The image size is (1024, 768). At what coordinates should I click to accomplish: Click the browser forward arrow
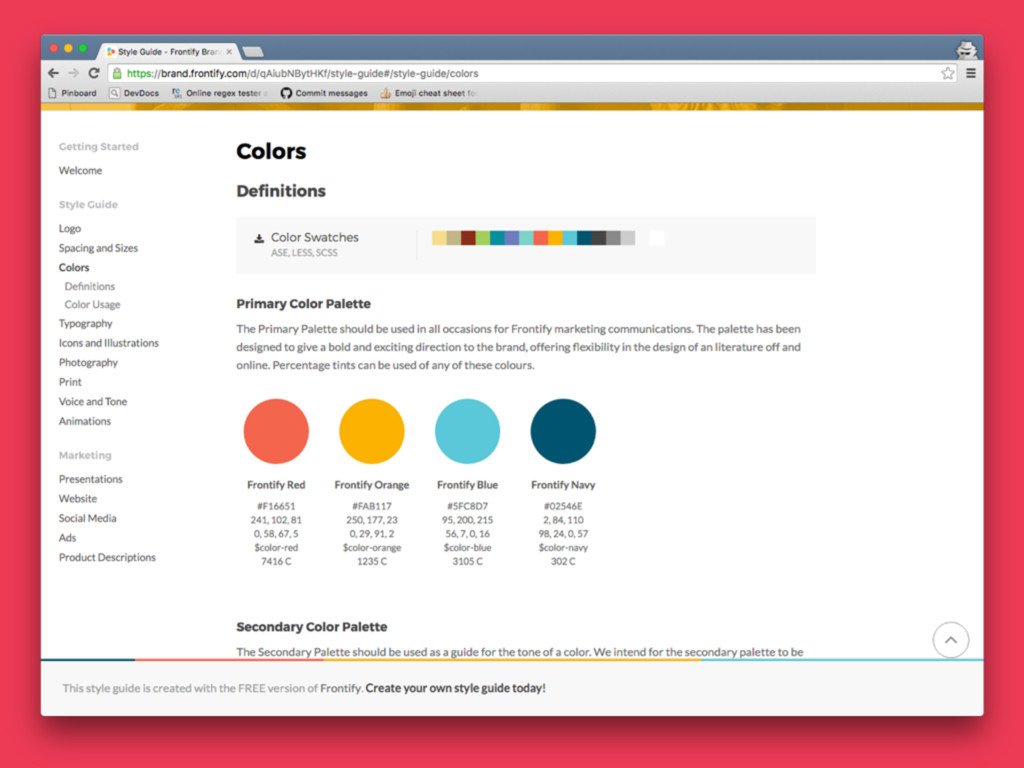(x=74, y=73)
